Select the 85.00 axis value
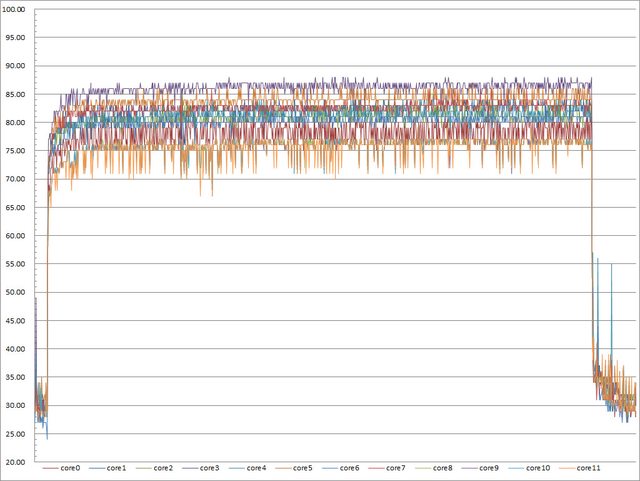The image size is (640, 481). (x=17, y=95)
